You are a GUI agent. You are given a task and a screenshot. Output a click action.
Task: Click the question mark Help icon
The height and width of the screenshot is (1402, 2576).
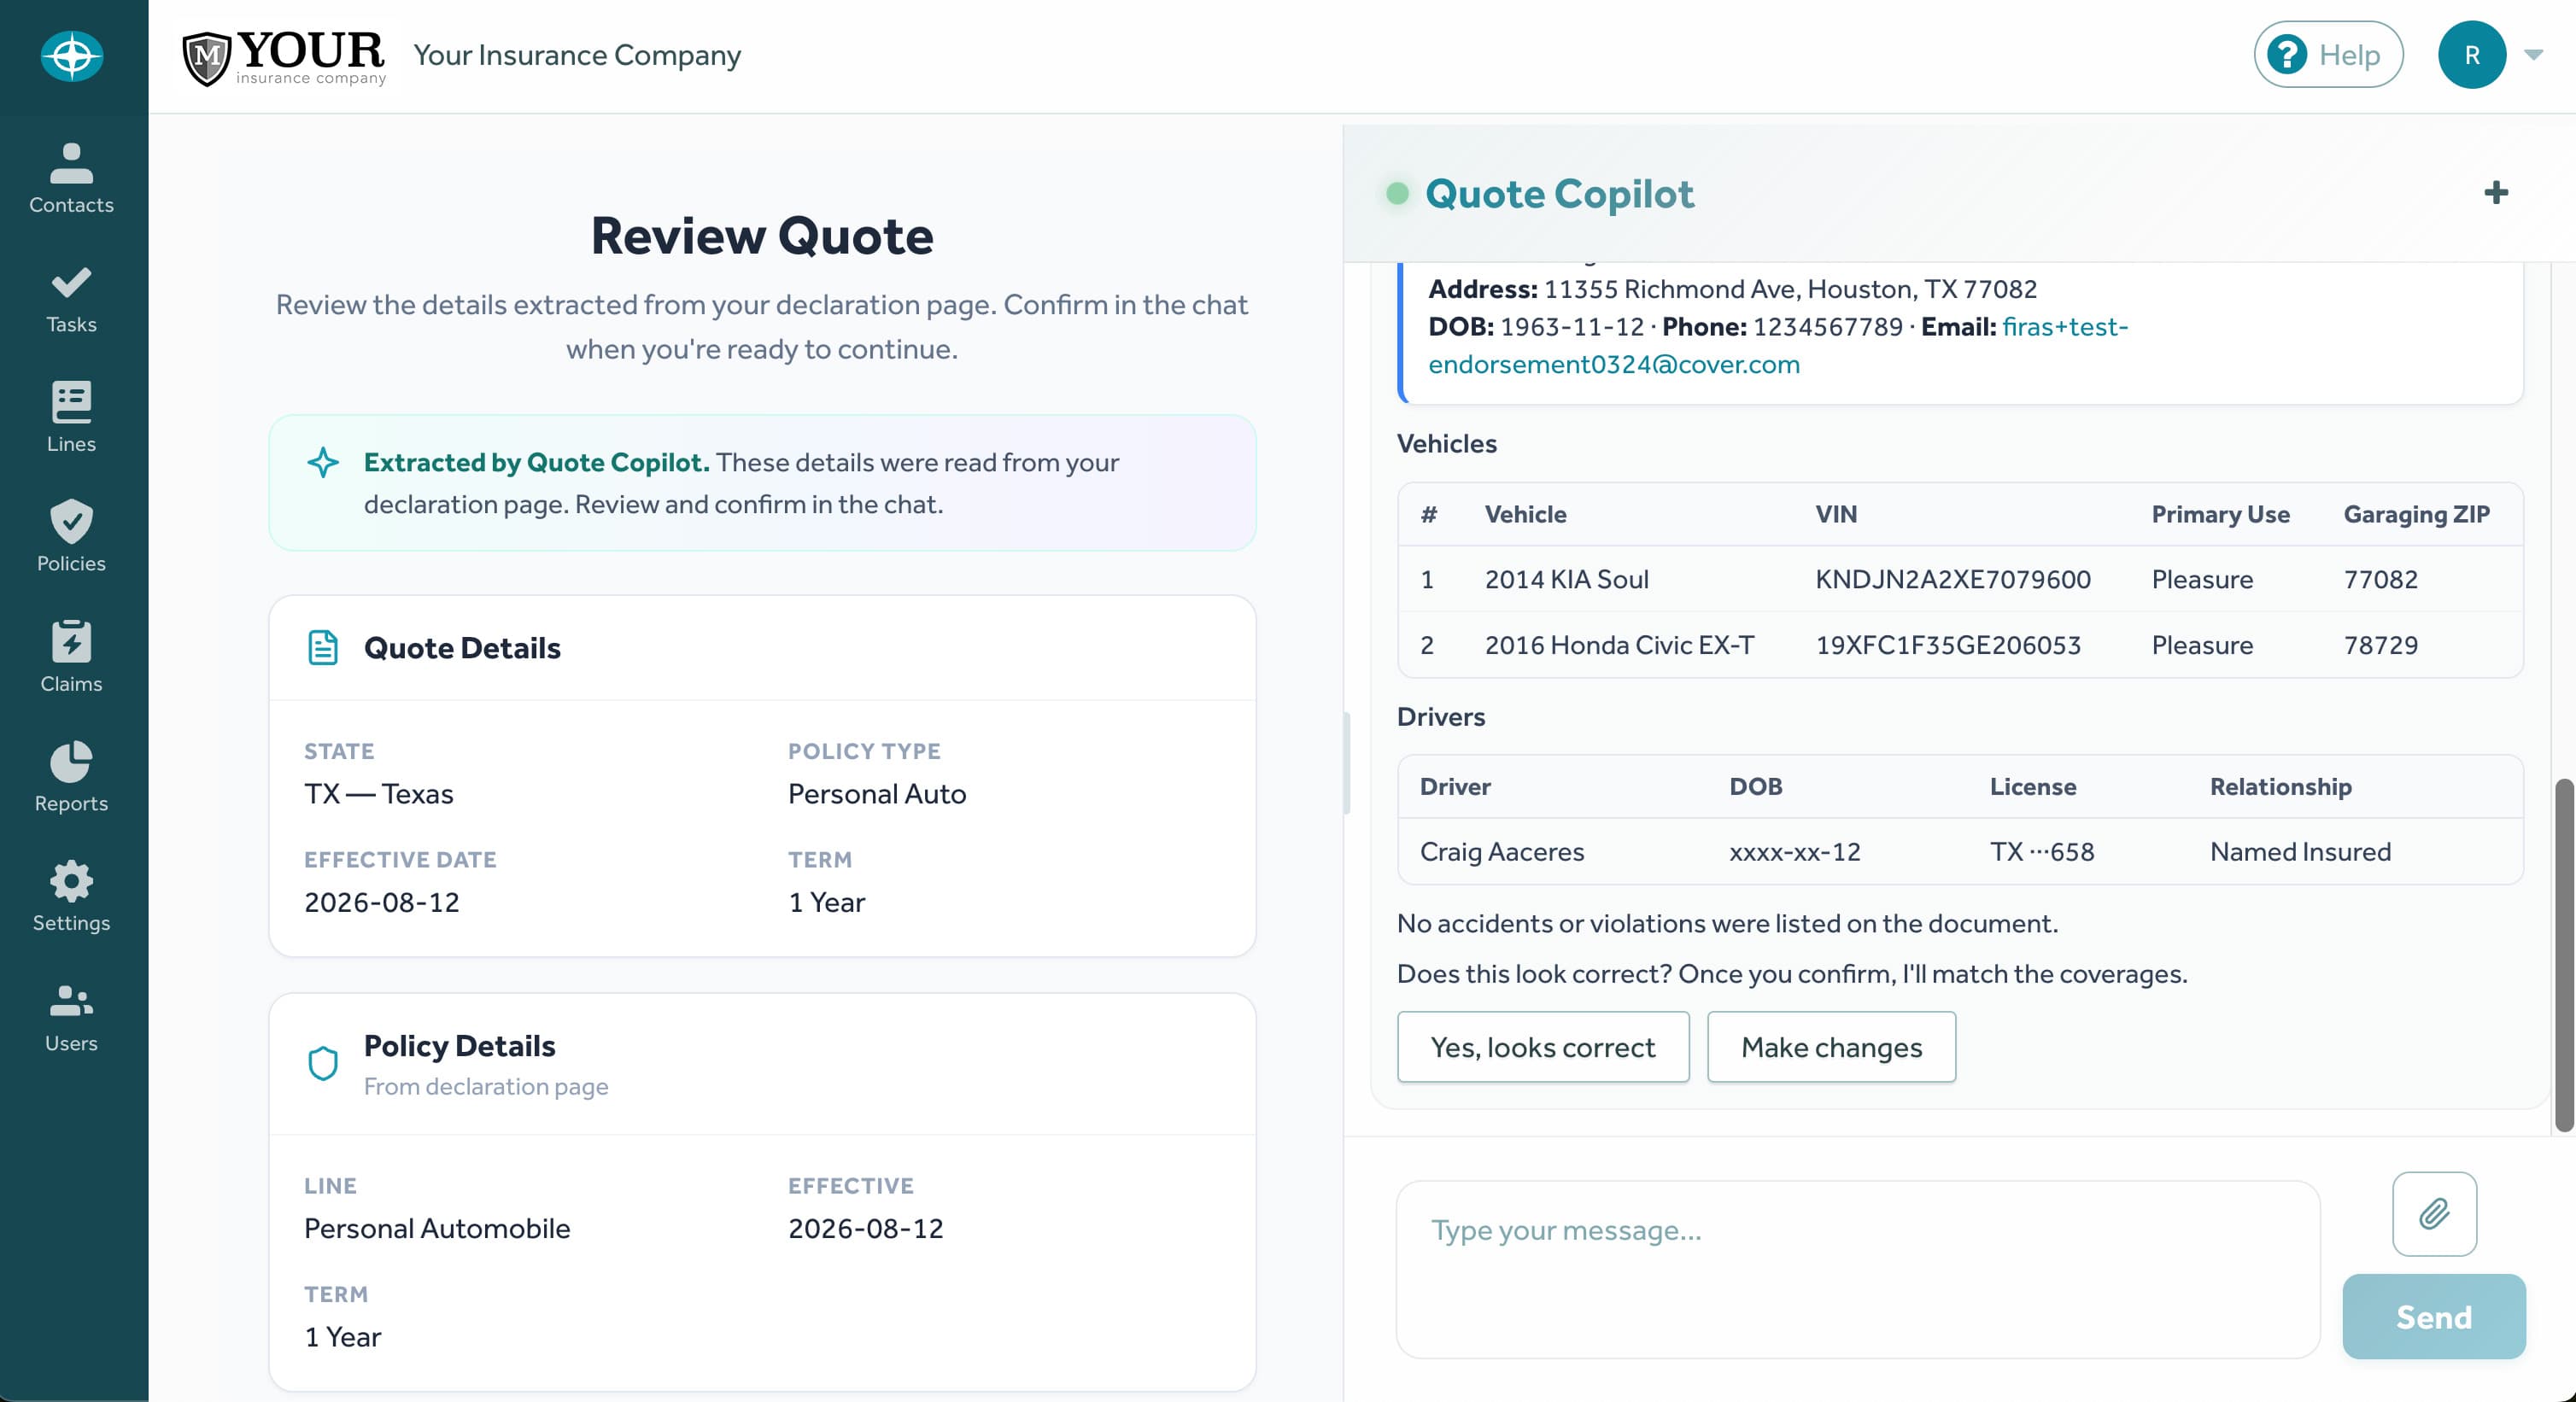[x=2286, y=55]
